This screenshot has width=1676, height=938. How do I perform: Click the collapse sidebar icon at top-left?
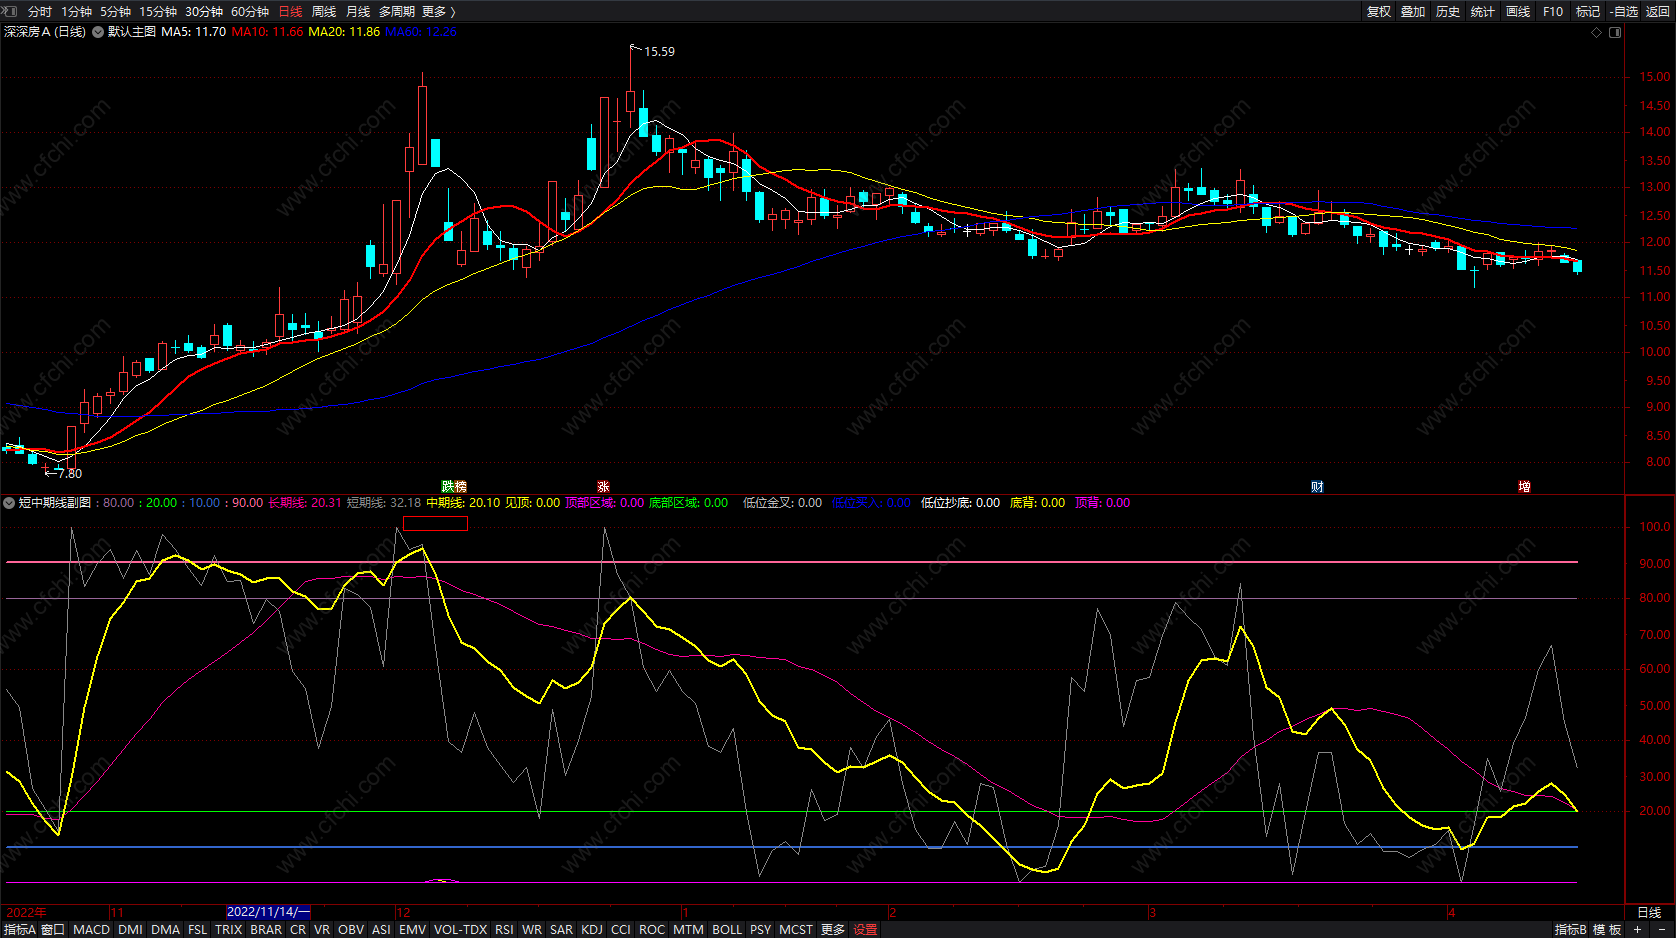tap(10, 11)
